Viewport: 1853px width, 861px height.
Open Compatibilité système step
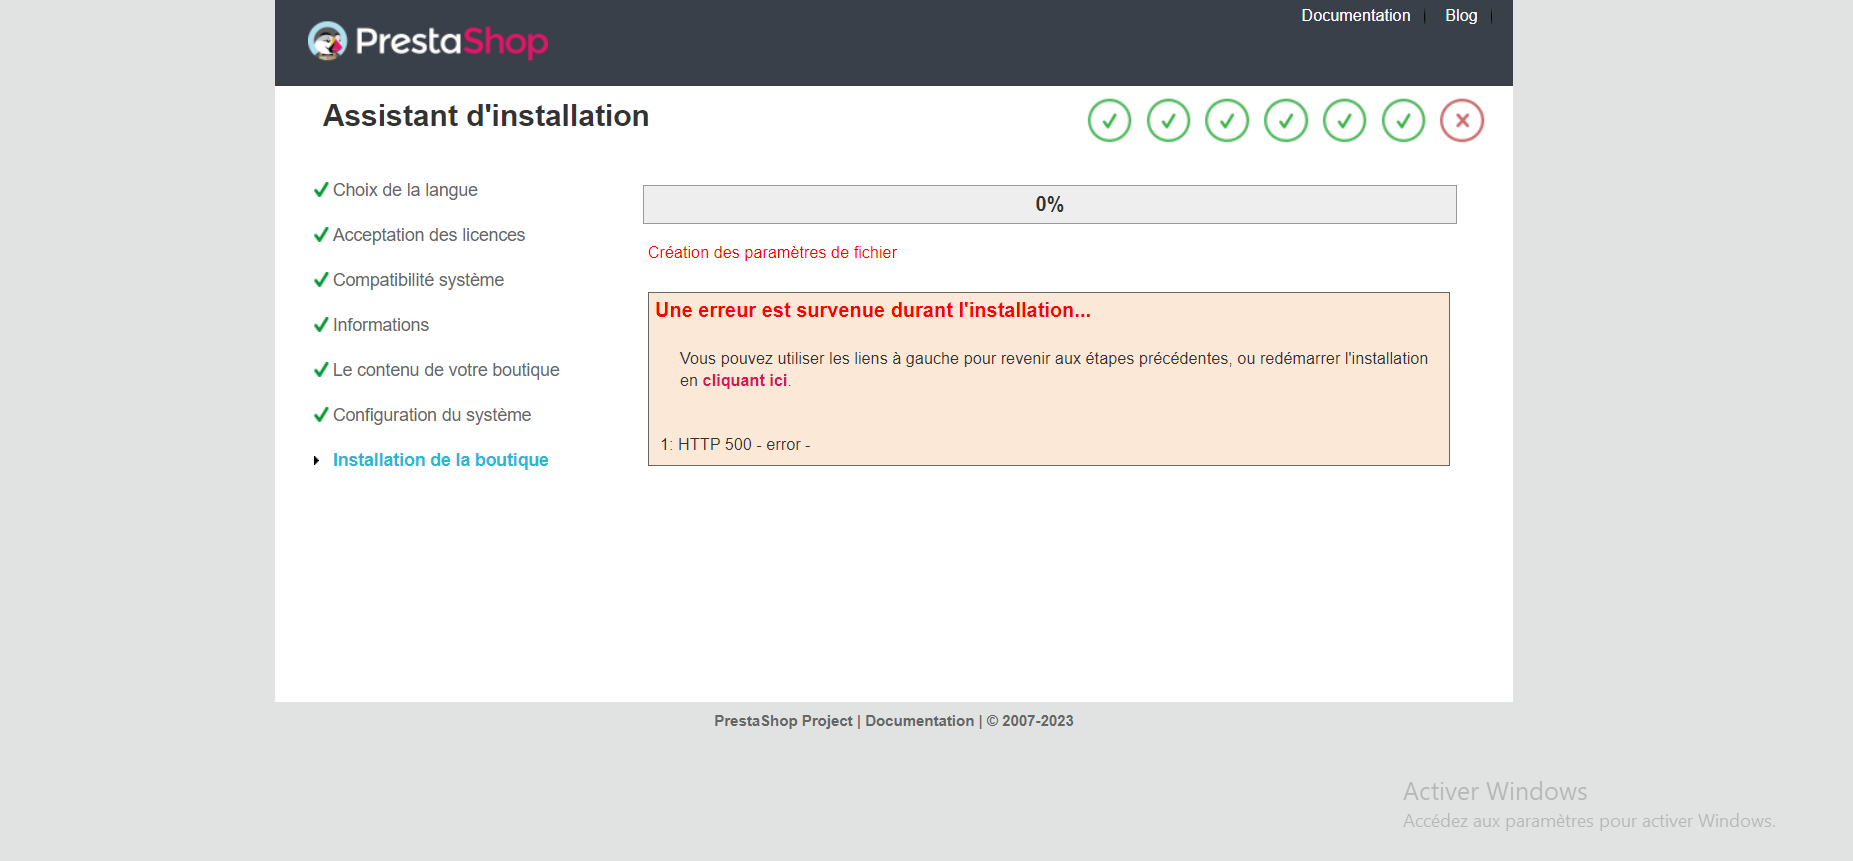(x=418, y=280)
